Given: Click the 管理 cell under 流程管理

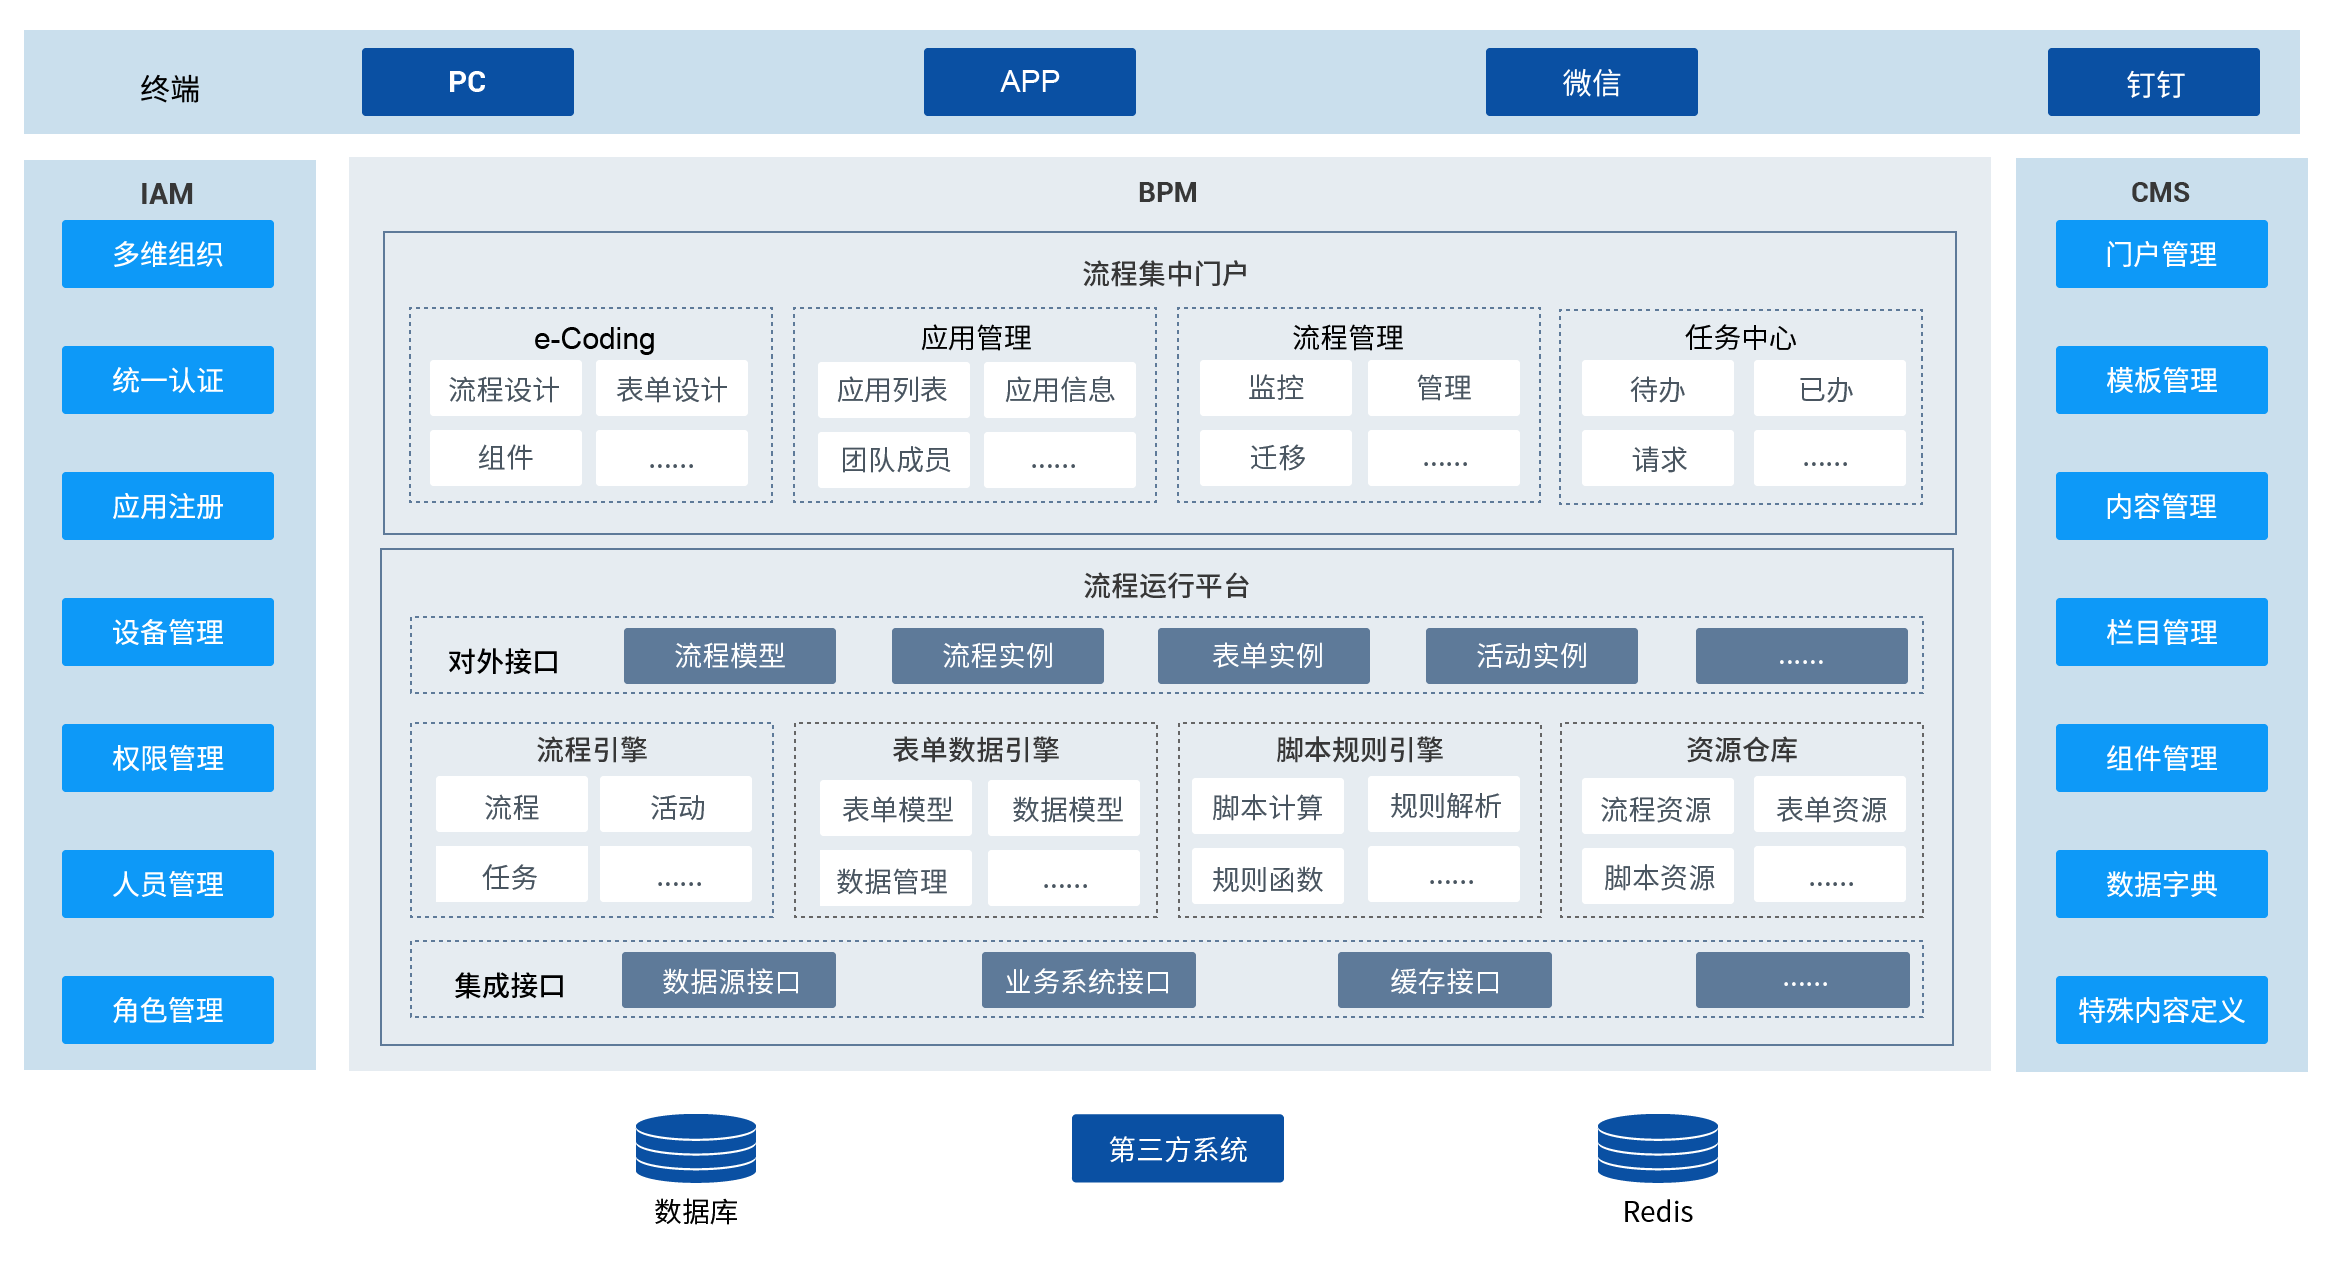Looking at the screenshot, I should [x=1444, y=388].
